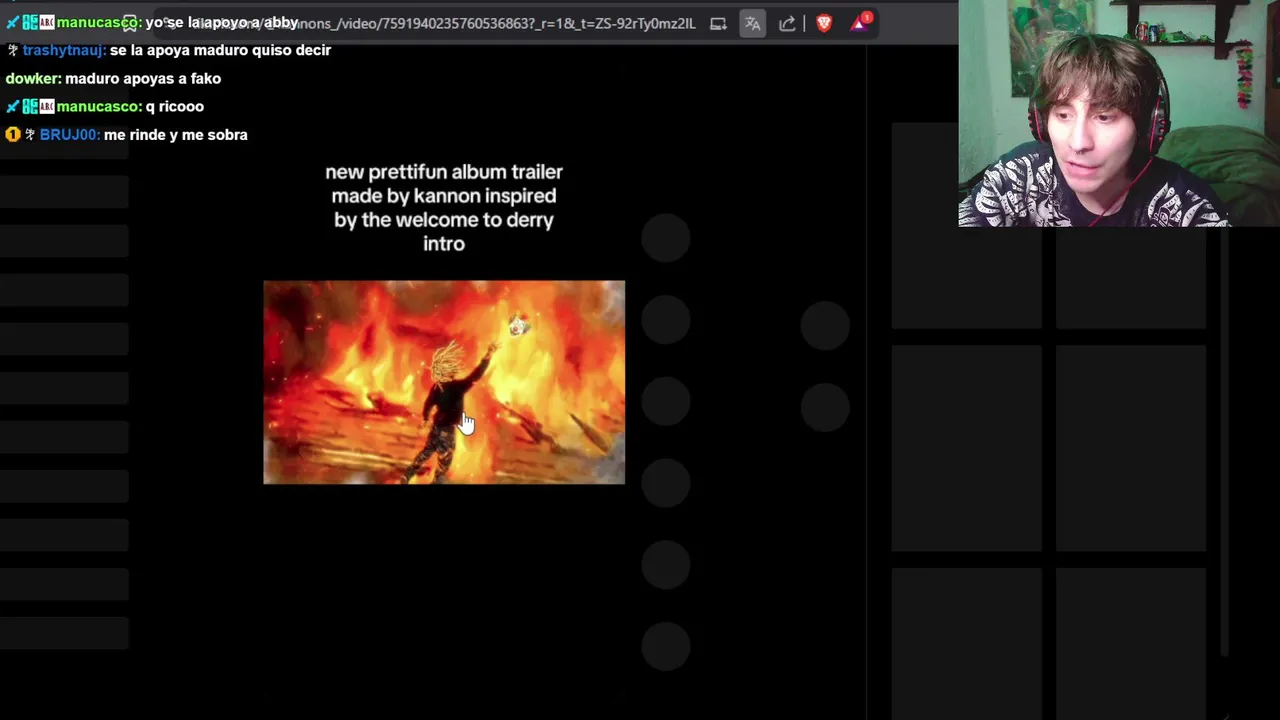Click the message 'me rinde y me sobra'

click(175, 134)
